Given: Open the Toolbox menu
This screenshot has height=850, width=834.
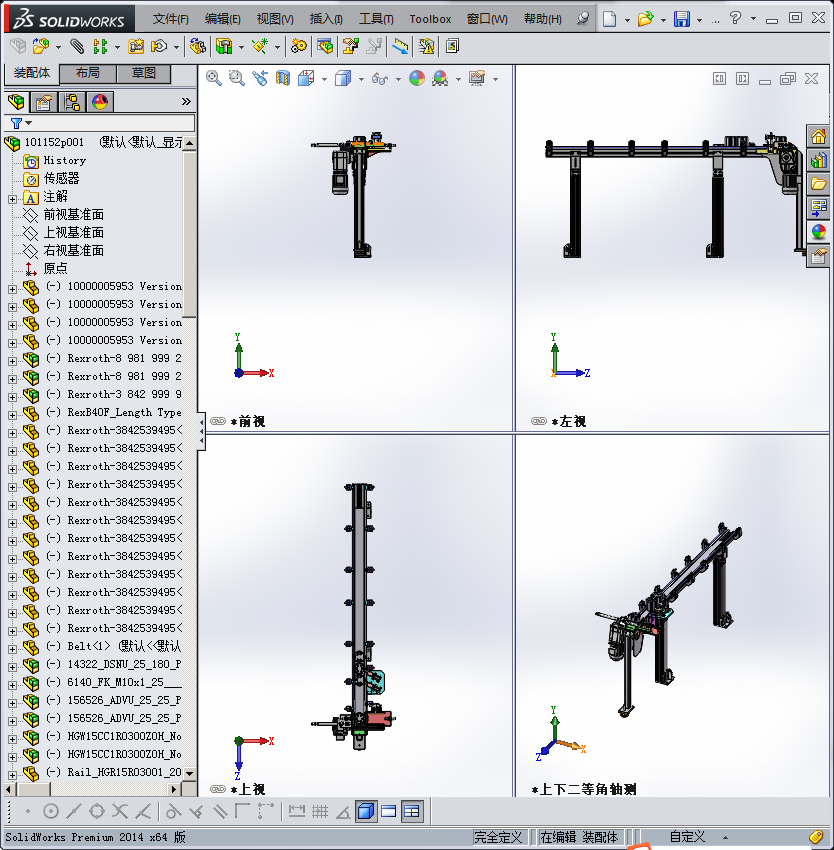Looking at the screenshot, I should point(430,19).
